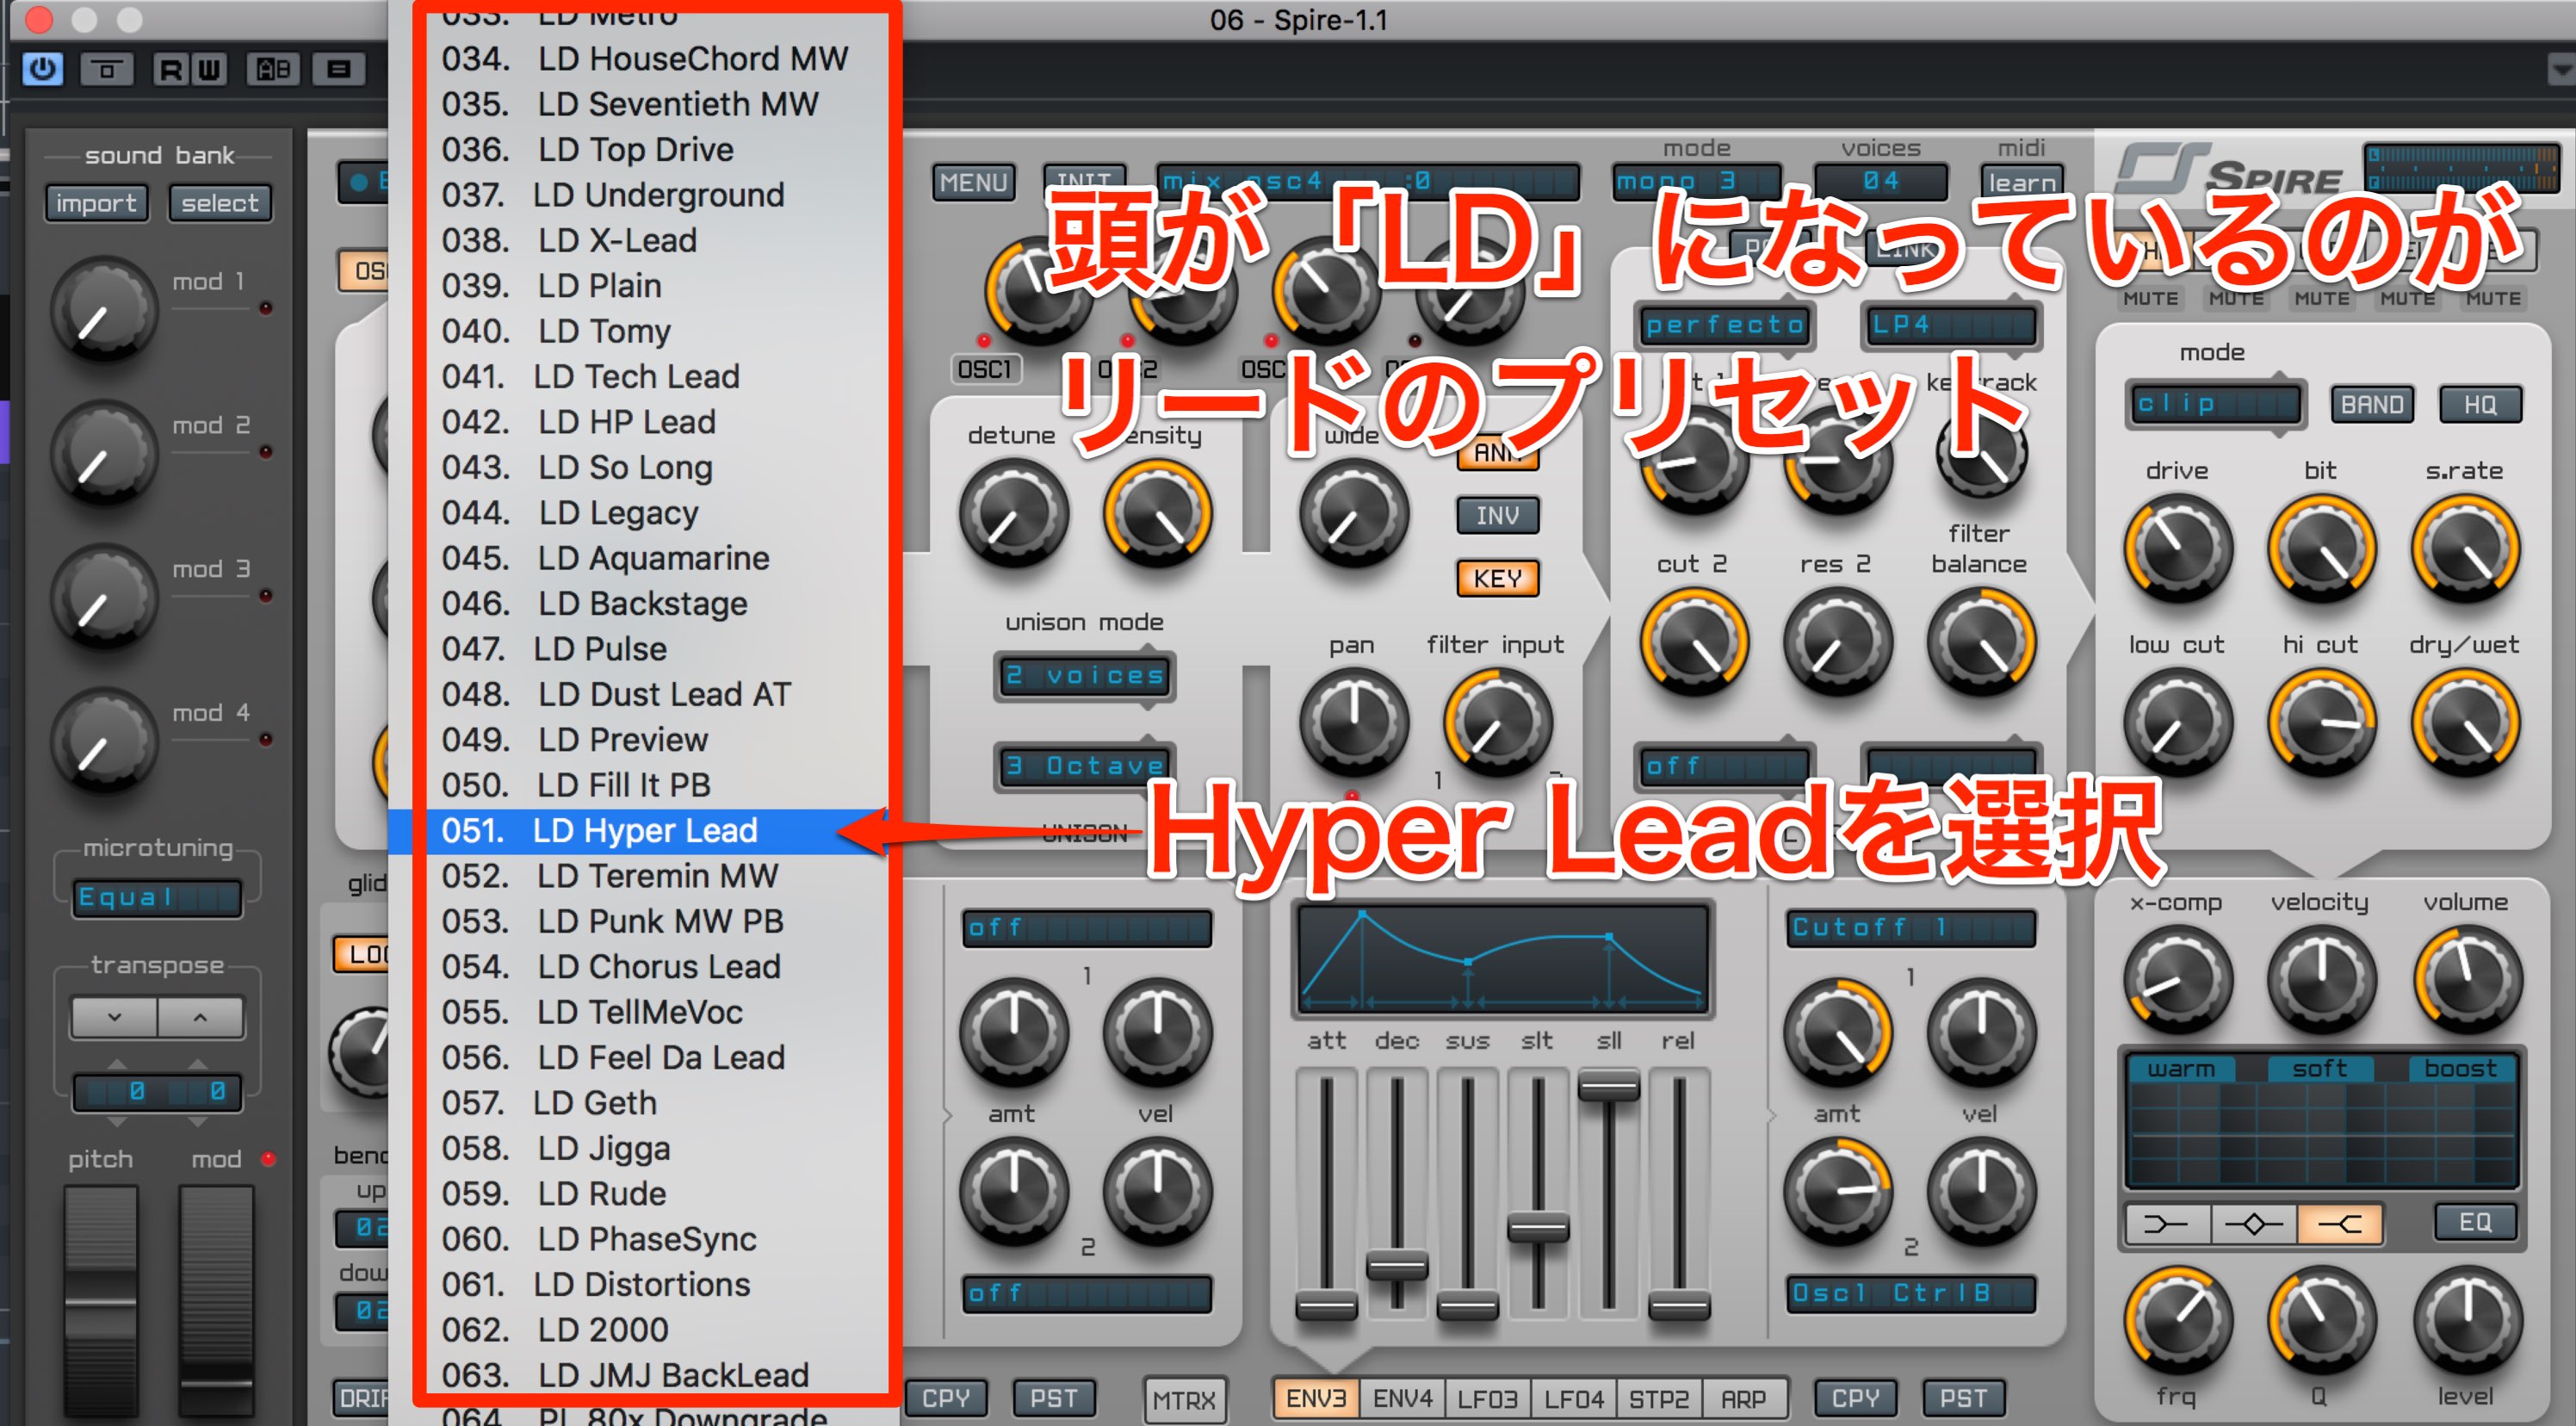Click transpose down arrow button
2576x1426 pixels.
[x=114, y=1017]
